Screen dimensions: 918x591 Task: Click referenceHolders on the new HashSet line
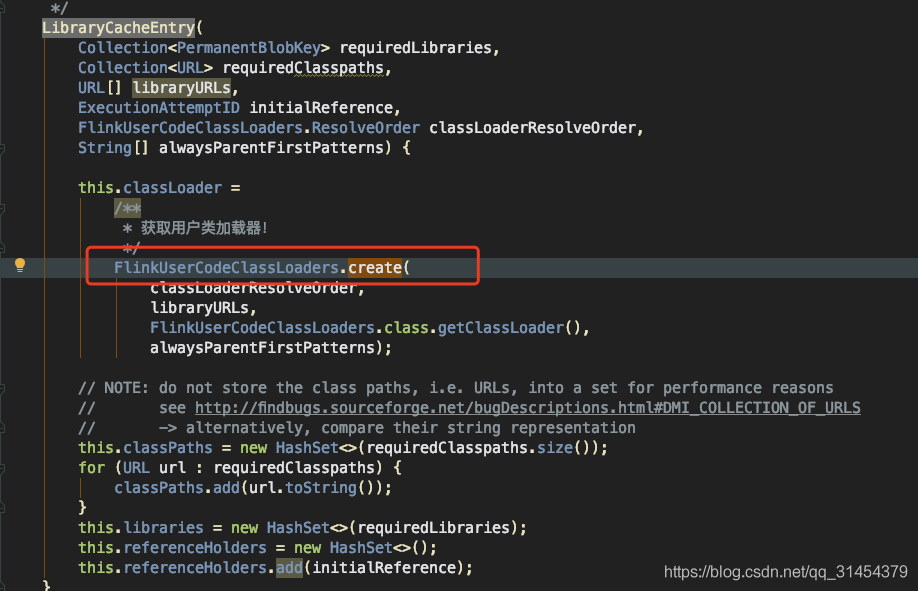[x=195, y=548]
